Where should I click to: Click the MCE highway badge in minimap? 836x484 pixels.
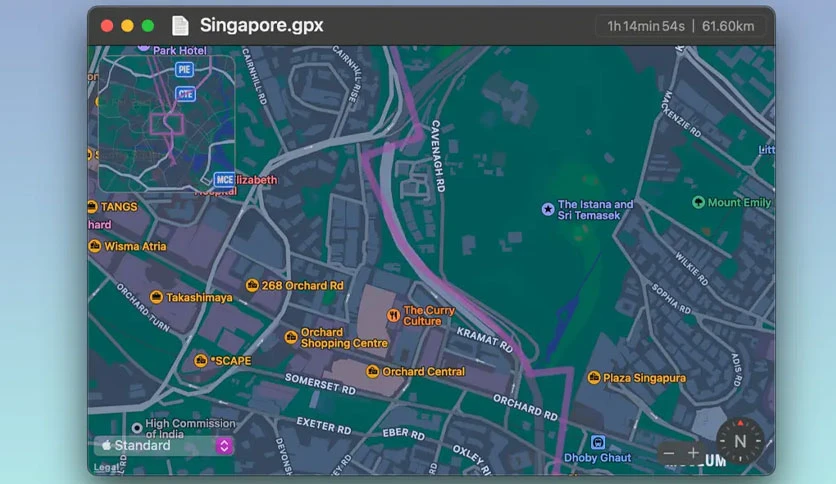tap(224, 180)
